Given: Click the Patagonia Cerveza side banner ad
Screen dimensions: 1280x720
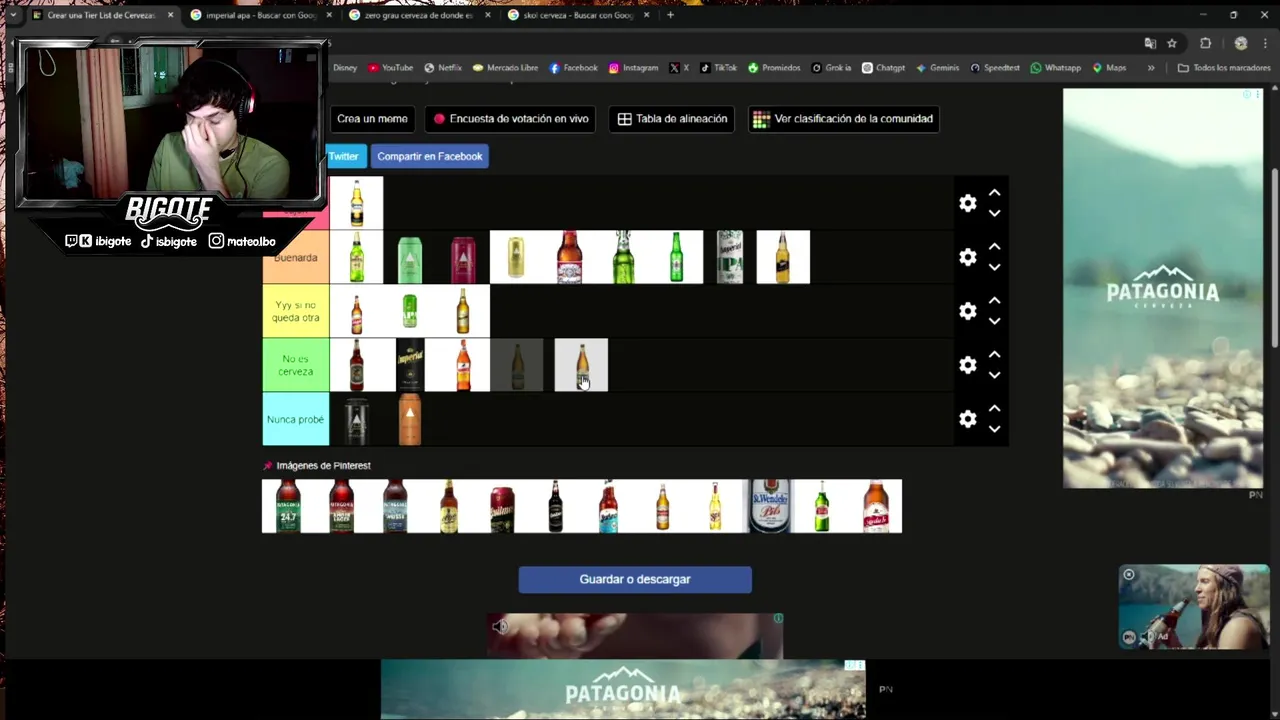Looking at the screenshot, I should pos(1163,288).
